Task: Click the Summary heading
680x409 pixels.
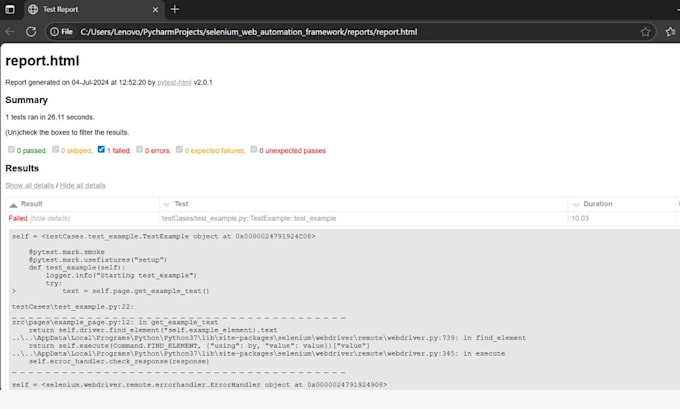Action: point(26,100)
